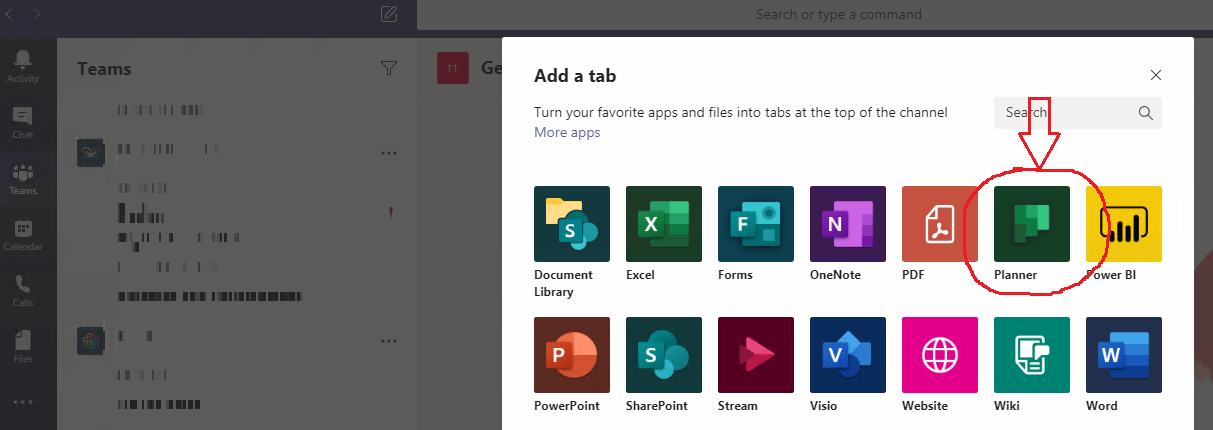Viewport: 1213px width, 430px height.
Task: Add a Word tab
Action: coord(1124,355)
